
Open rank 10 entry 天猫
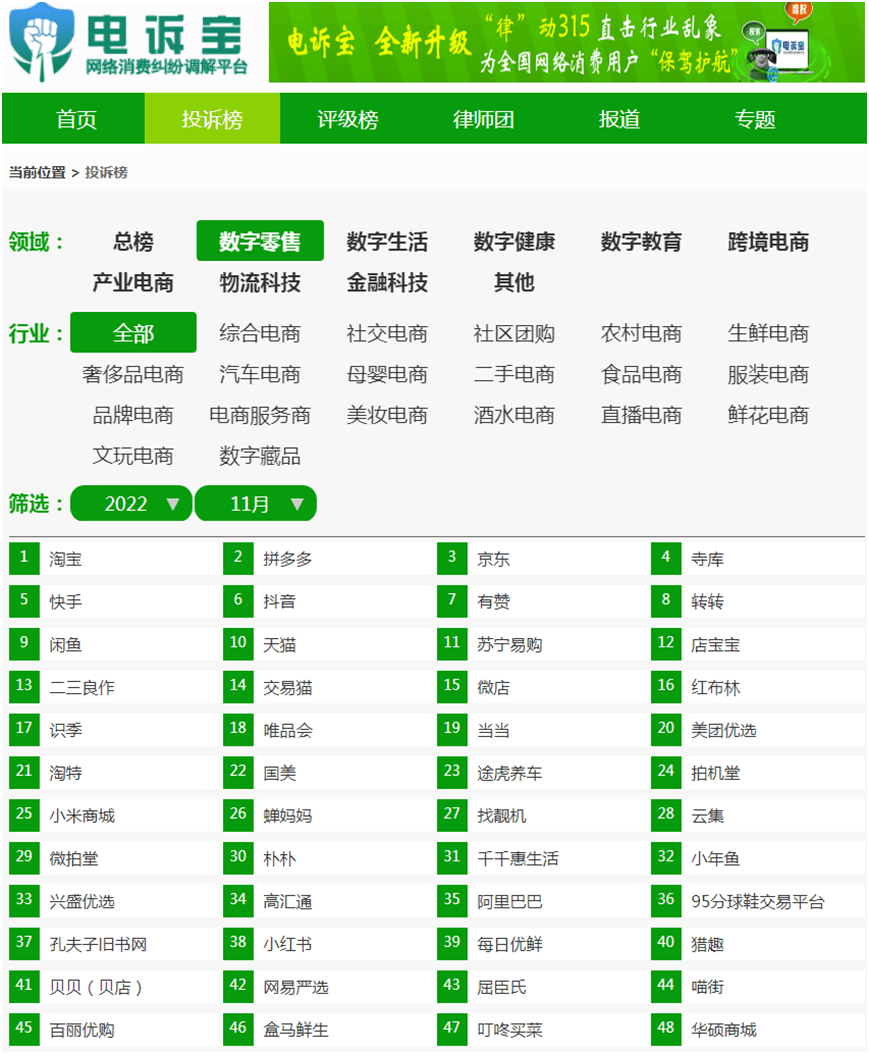[x=280, y=645]
